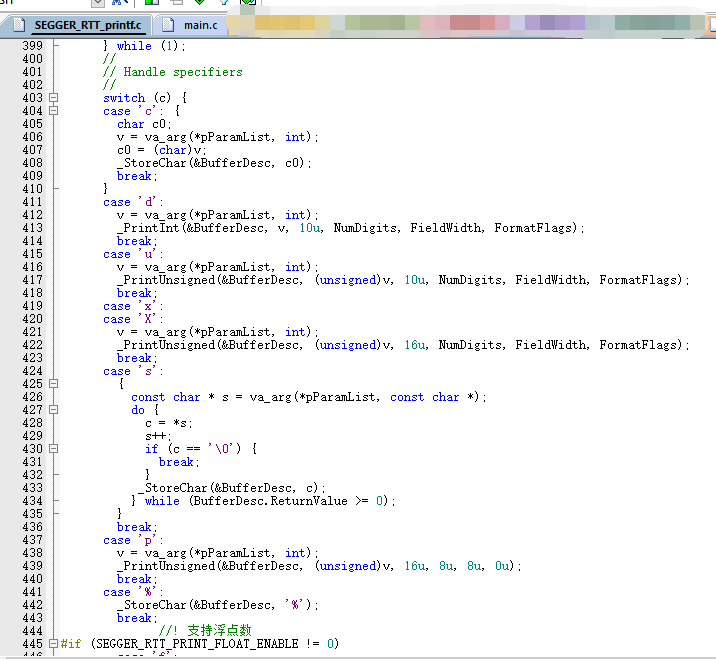Click line number 439 in the gutter
This screenshot has height=659, width=716.
tap(32, 566)
